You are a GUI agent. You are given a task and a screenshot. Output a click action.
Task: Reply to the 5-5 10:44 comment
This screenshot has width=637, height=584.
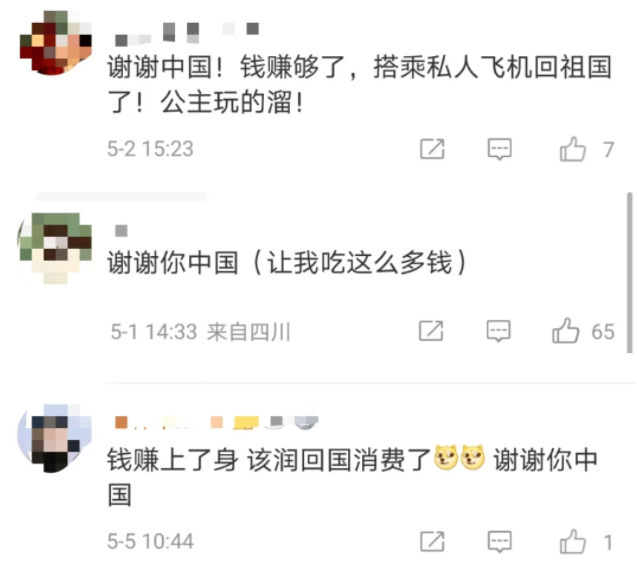point(499,542)
